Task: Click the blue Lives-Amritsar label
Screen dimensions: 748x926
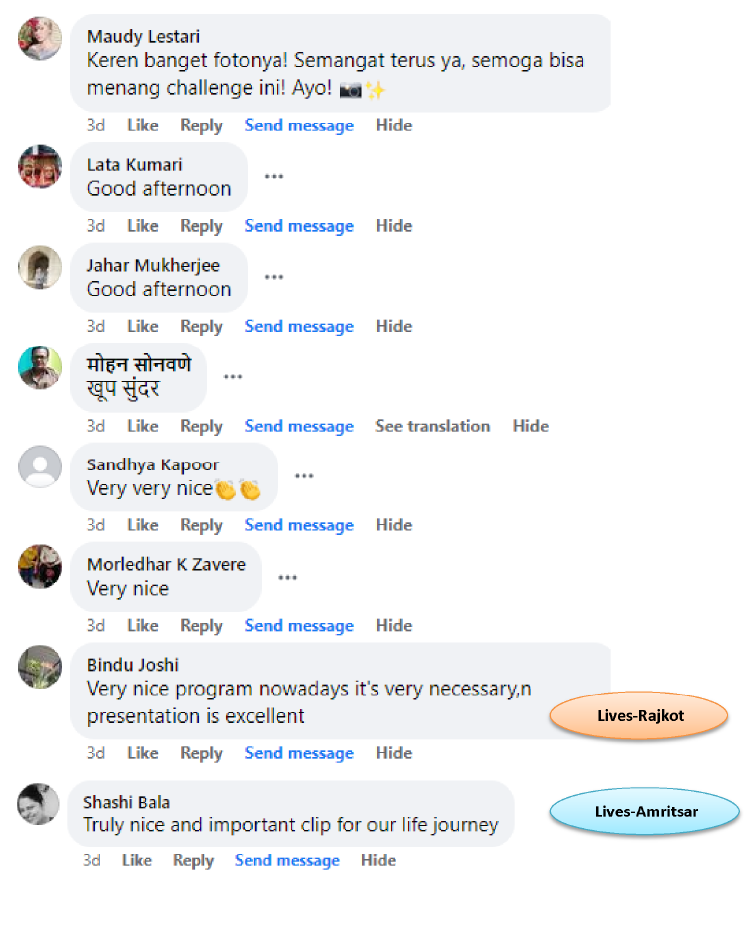Action: (x=645, y=811)
